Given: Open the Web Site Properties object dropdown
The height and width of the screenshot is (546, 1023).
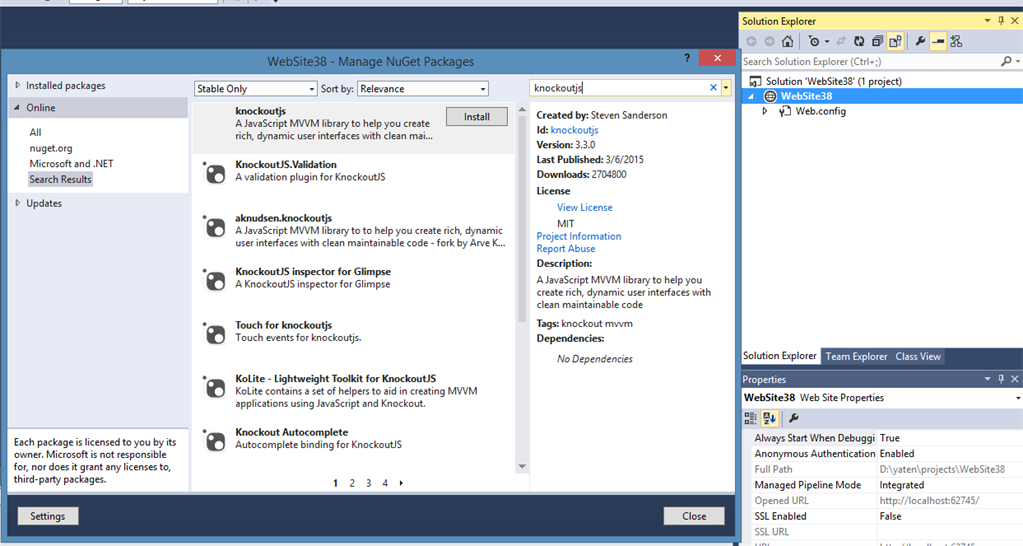Looking at the screenshot, I should pos(1017,398).
